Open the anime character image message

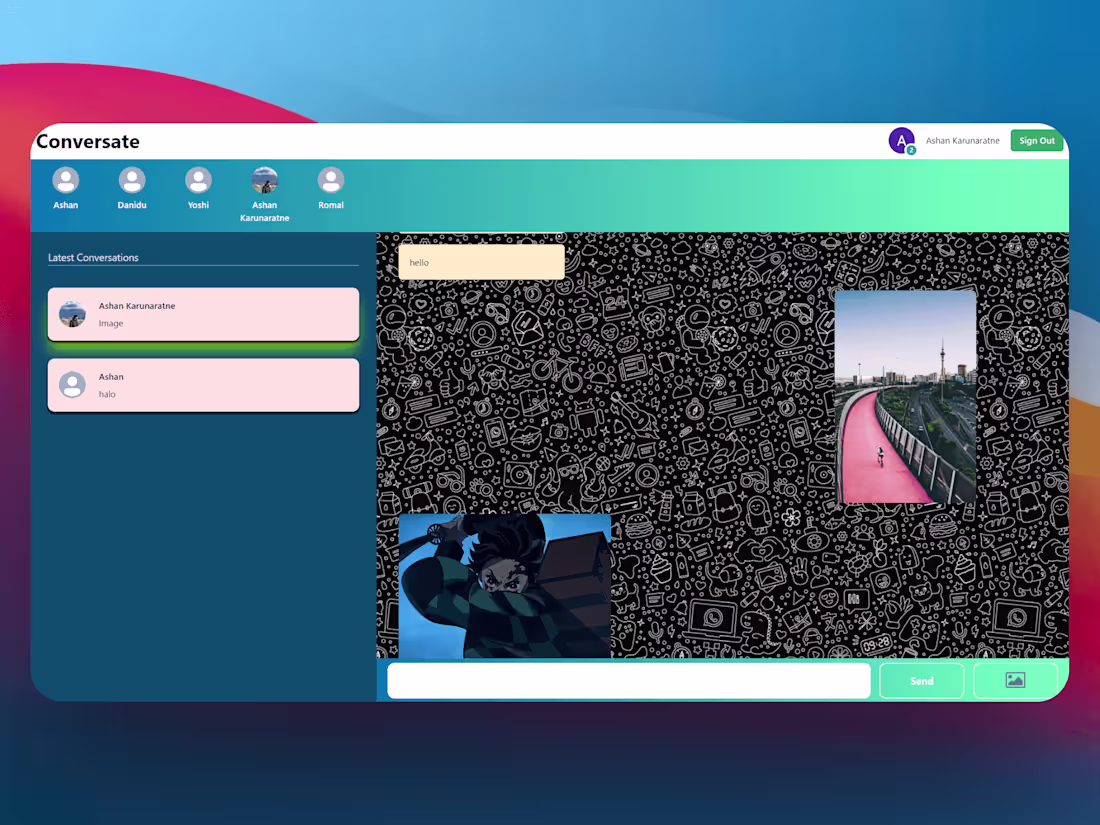click(504, 586)
